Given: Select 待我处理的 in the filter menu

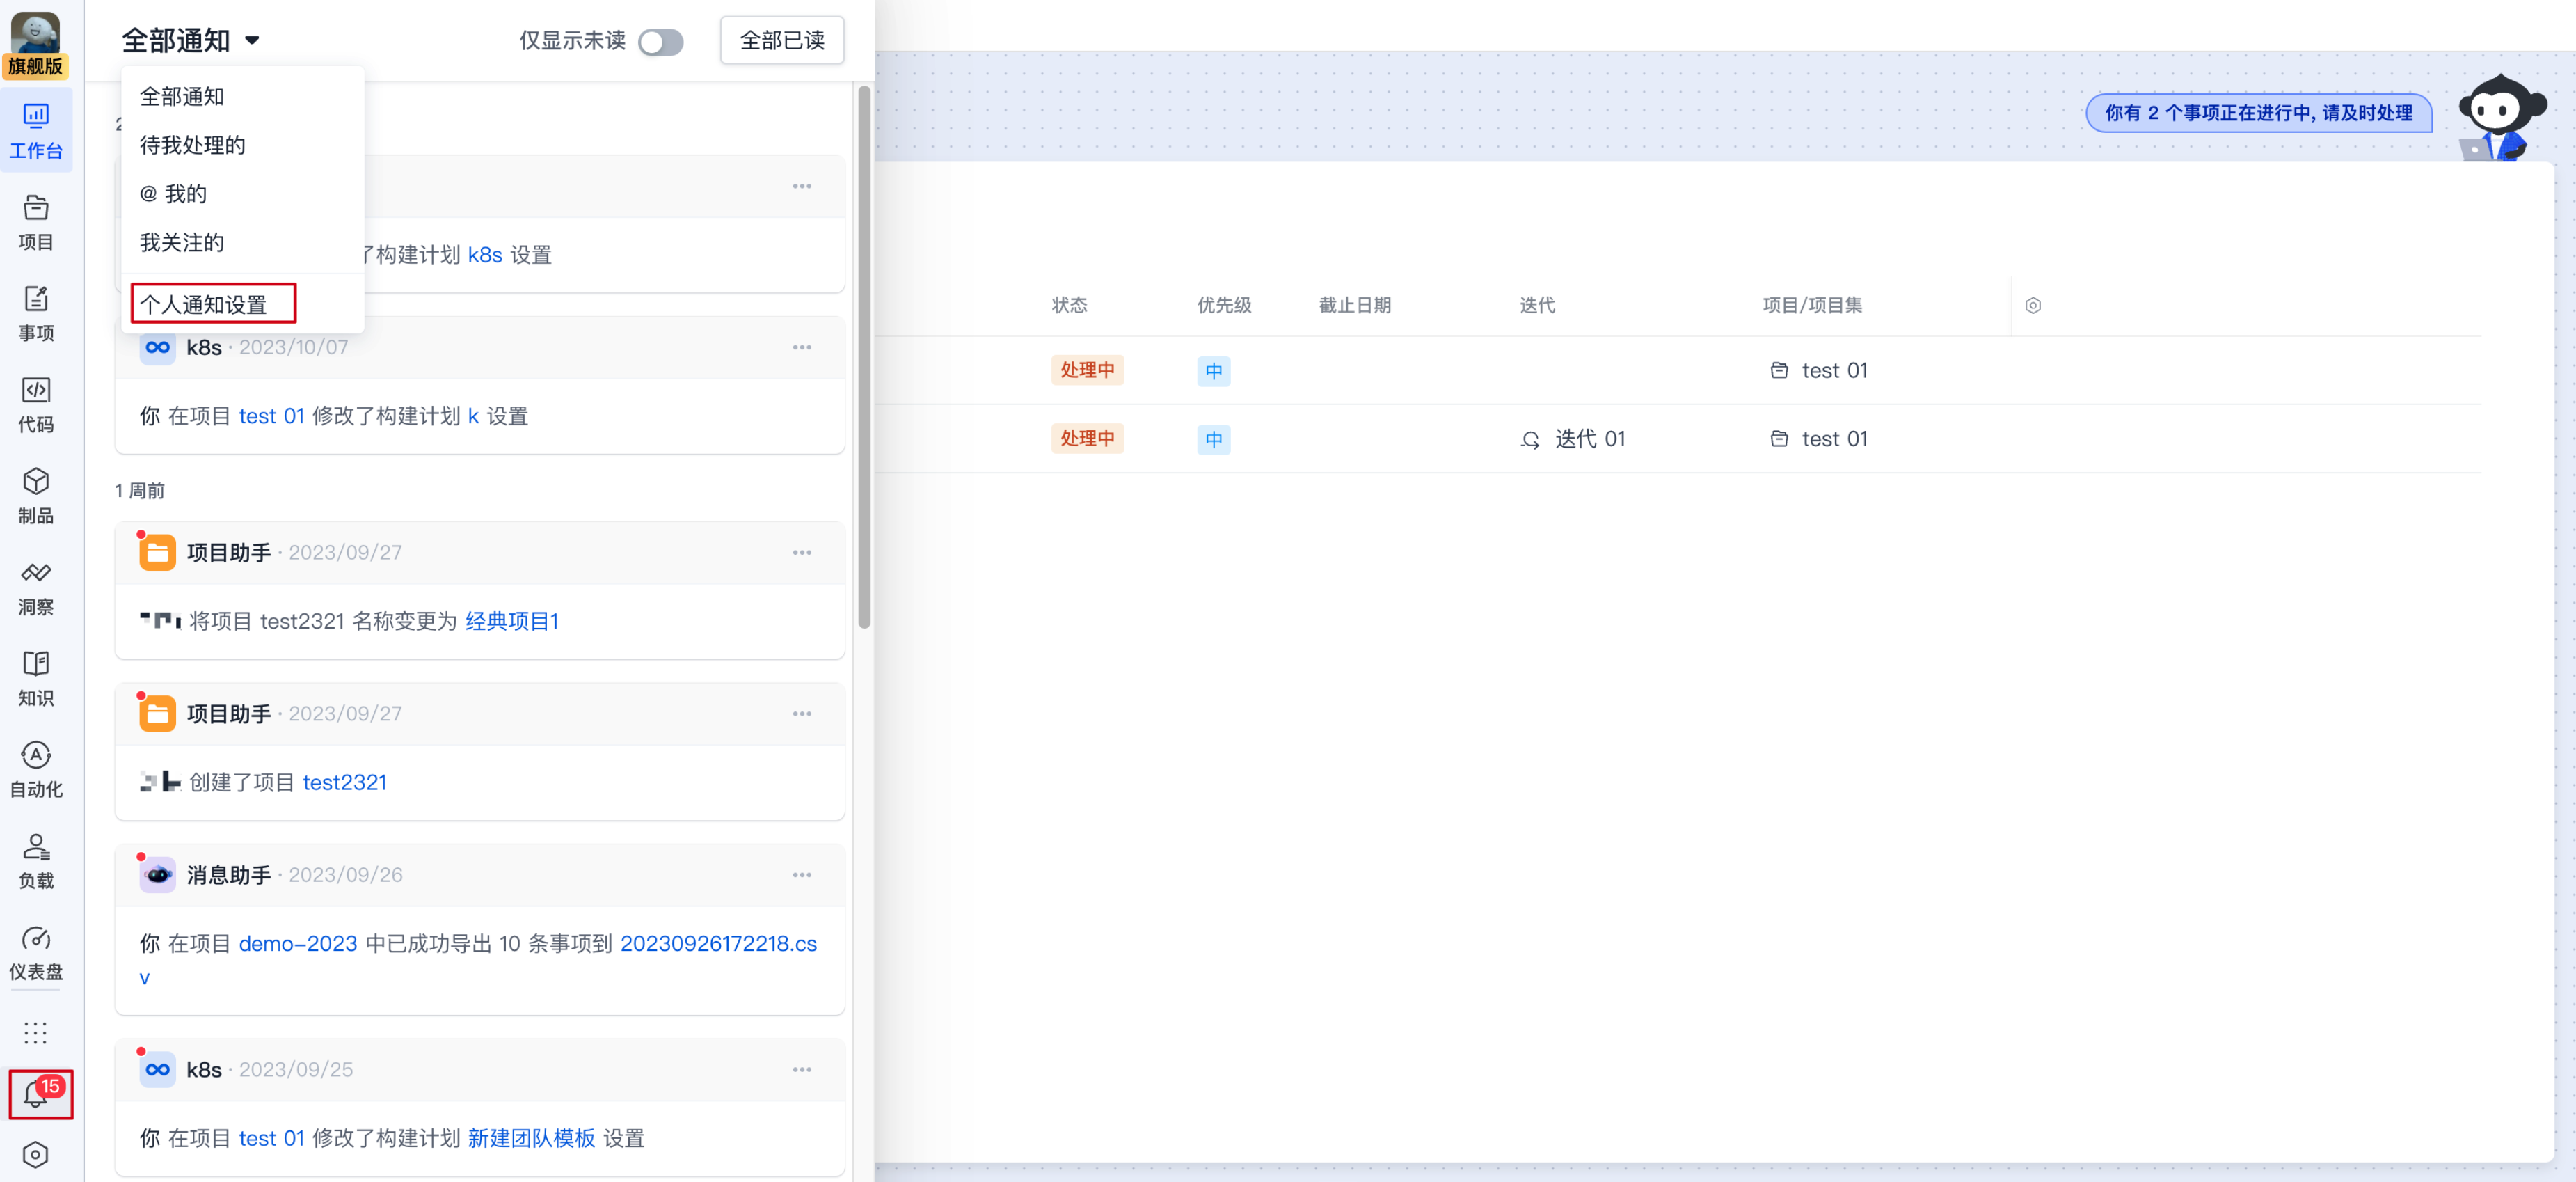Looking at the screenshot, I should coord(192,146).
